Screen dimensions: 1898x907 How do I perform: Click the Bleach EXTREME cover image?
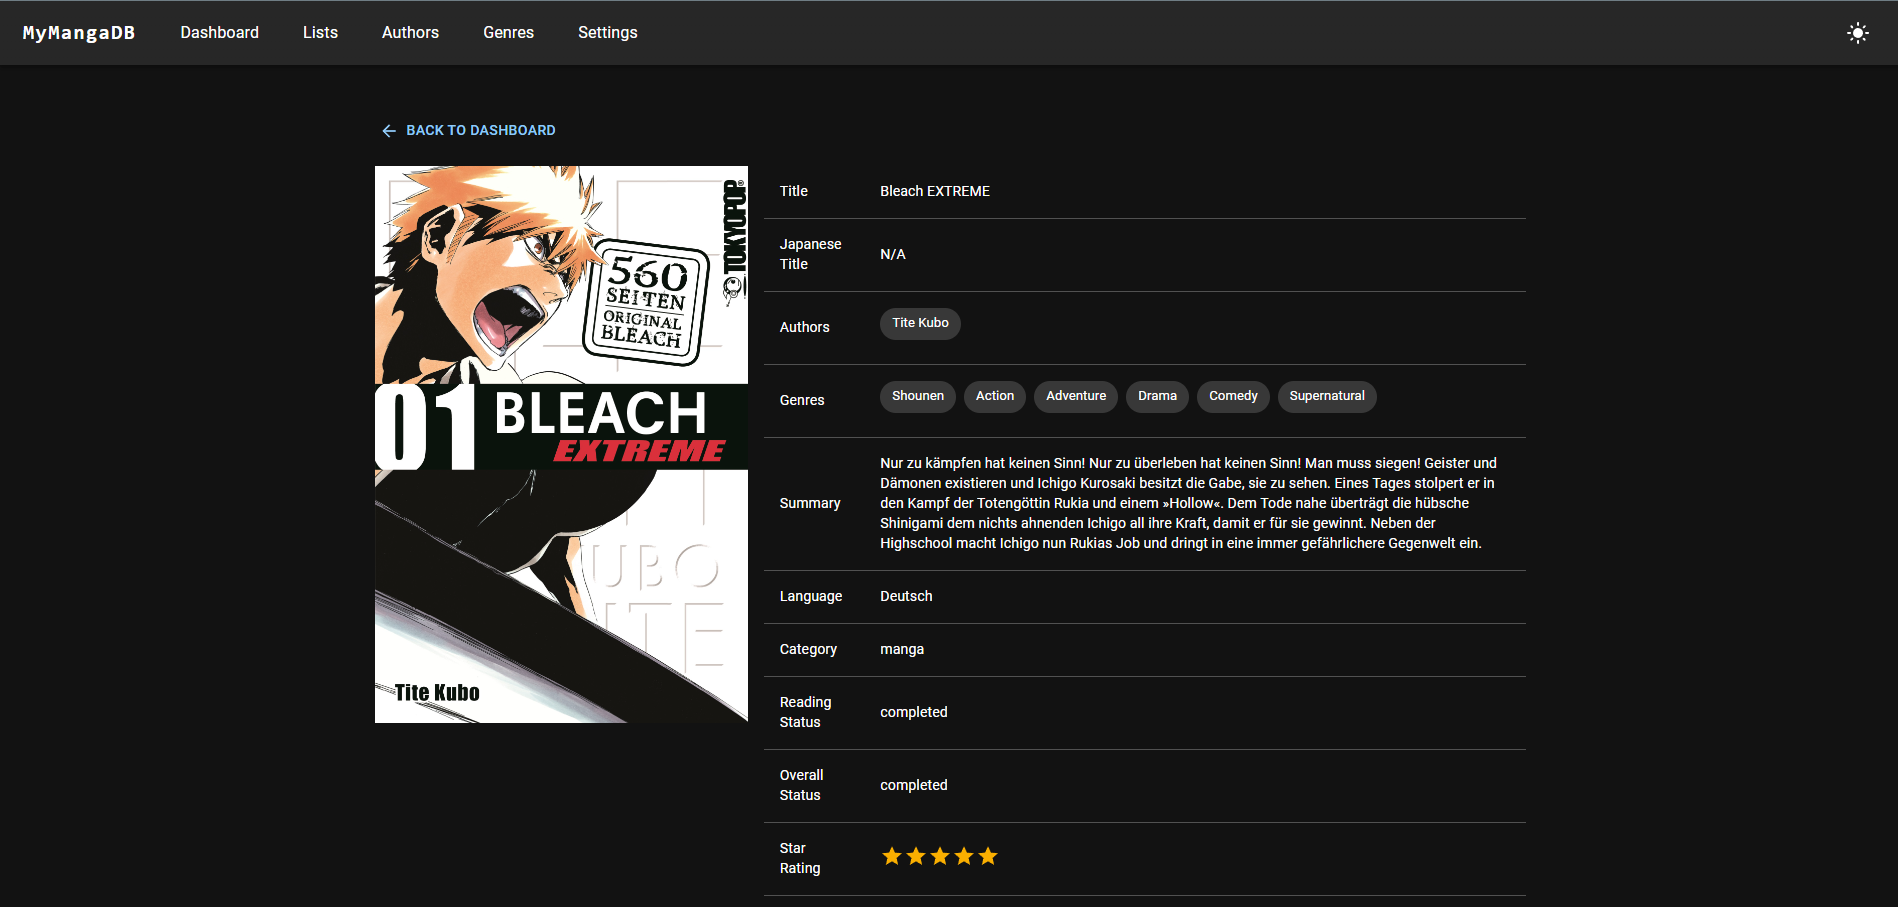561,444
